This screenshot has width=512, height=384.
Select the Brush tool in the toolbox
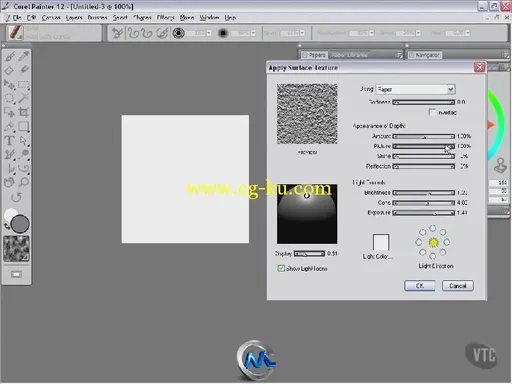[x=10, y=57]
